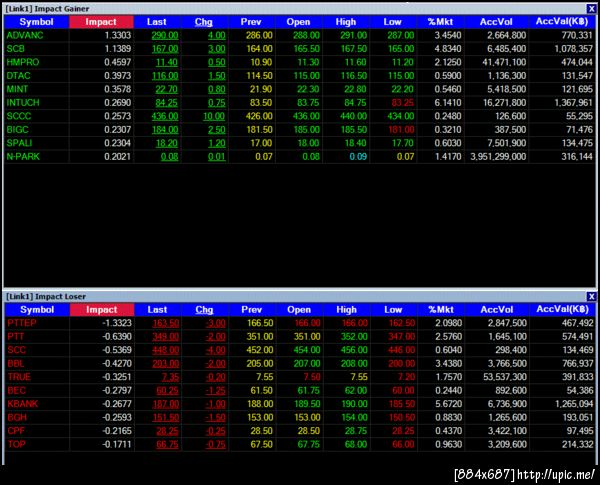Sort Gainer table by Low column
Image resolution: width=600 pixels, height=485 pixels.
pos(393,22)
